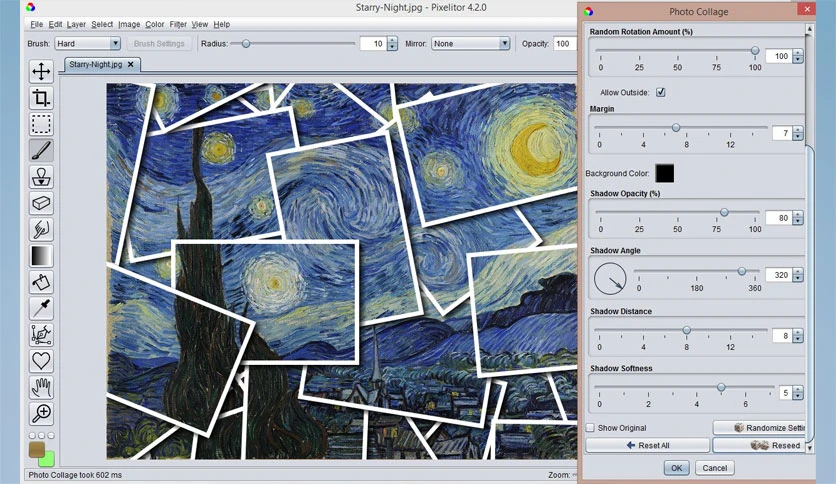Click the foreground color swatch
The width and height of the screenshot is (836, 484).
pos(36,449)
